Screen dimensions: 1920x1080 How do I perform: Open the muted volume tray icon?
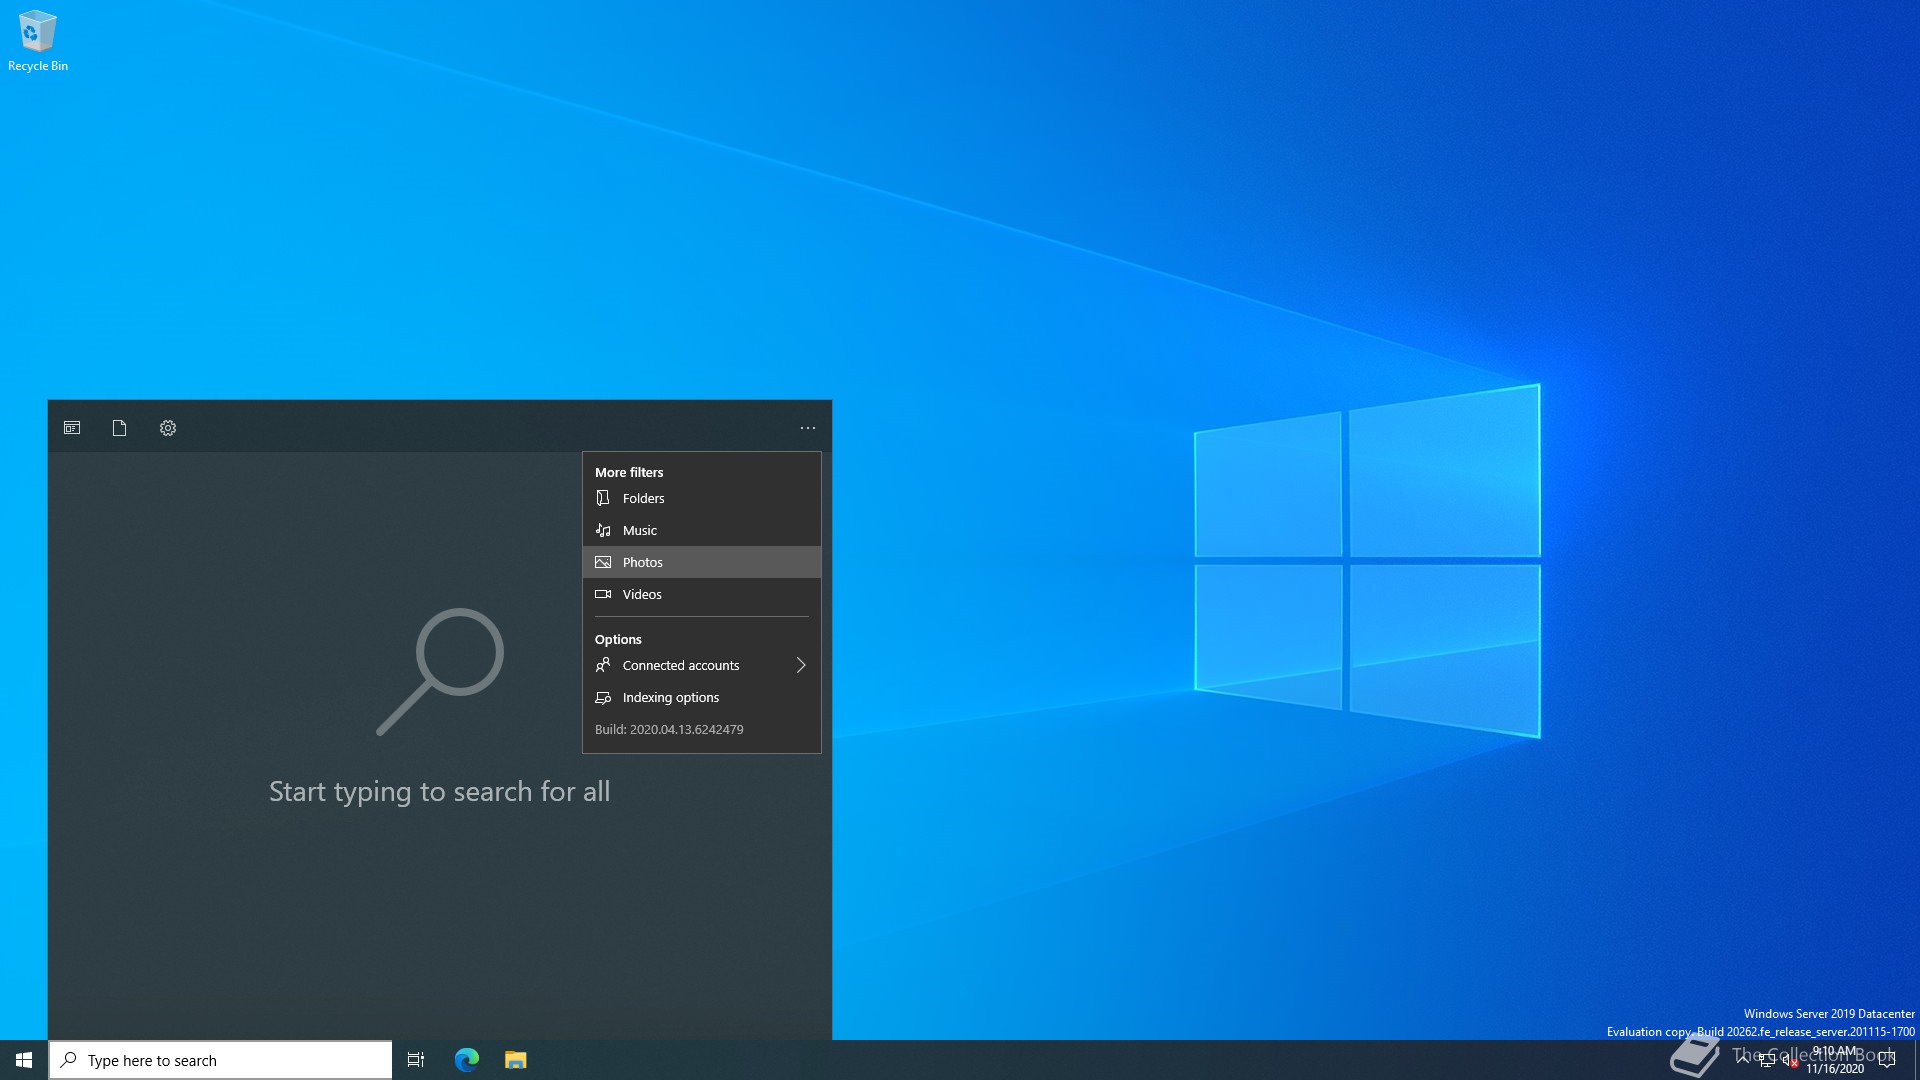[1790, 1060]
